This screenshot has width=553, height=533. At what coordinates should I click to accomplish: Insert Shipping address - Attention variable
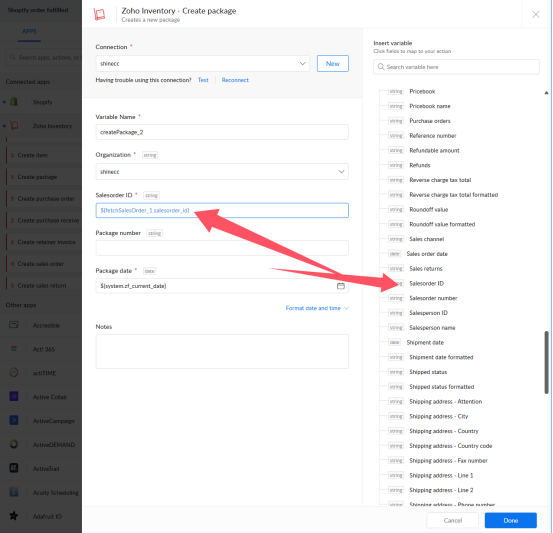point(445,402)
